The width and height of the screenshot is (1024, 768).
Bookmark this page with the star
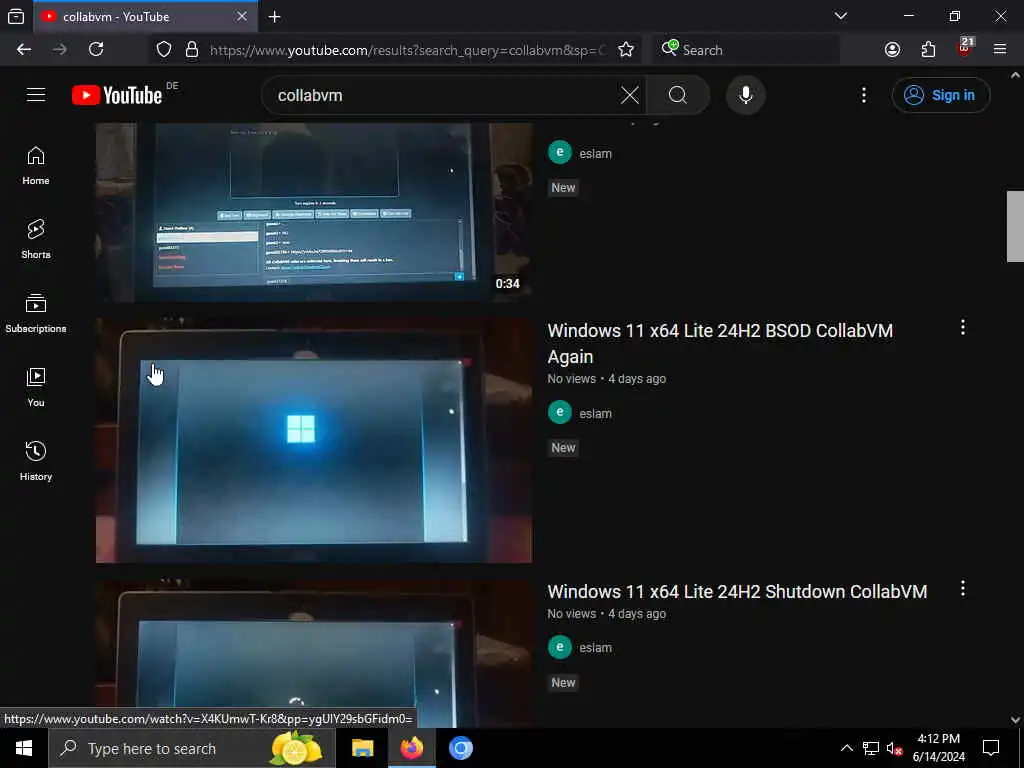pyautogui.click(x=626, y=50)
